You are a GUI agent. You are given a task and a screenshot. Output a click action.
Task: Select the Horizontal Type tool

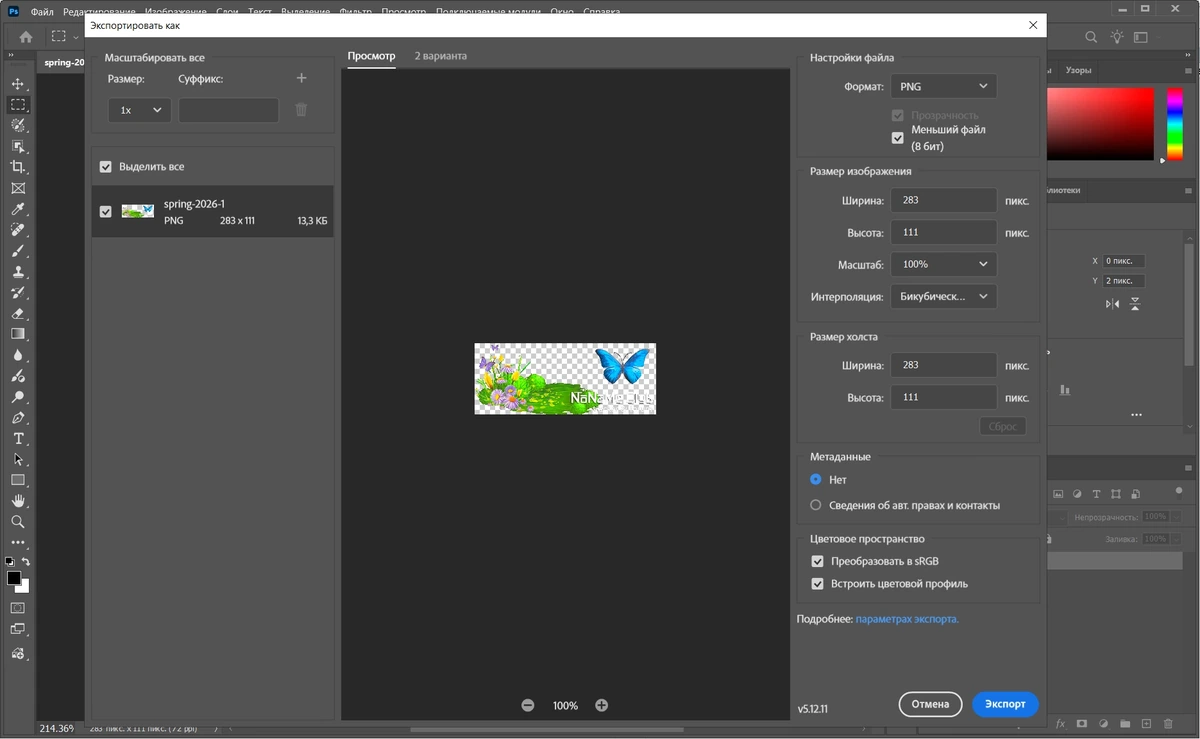point(18,439)
